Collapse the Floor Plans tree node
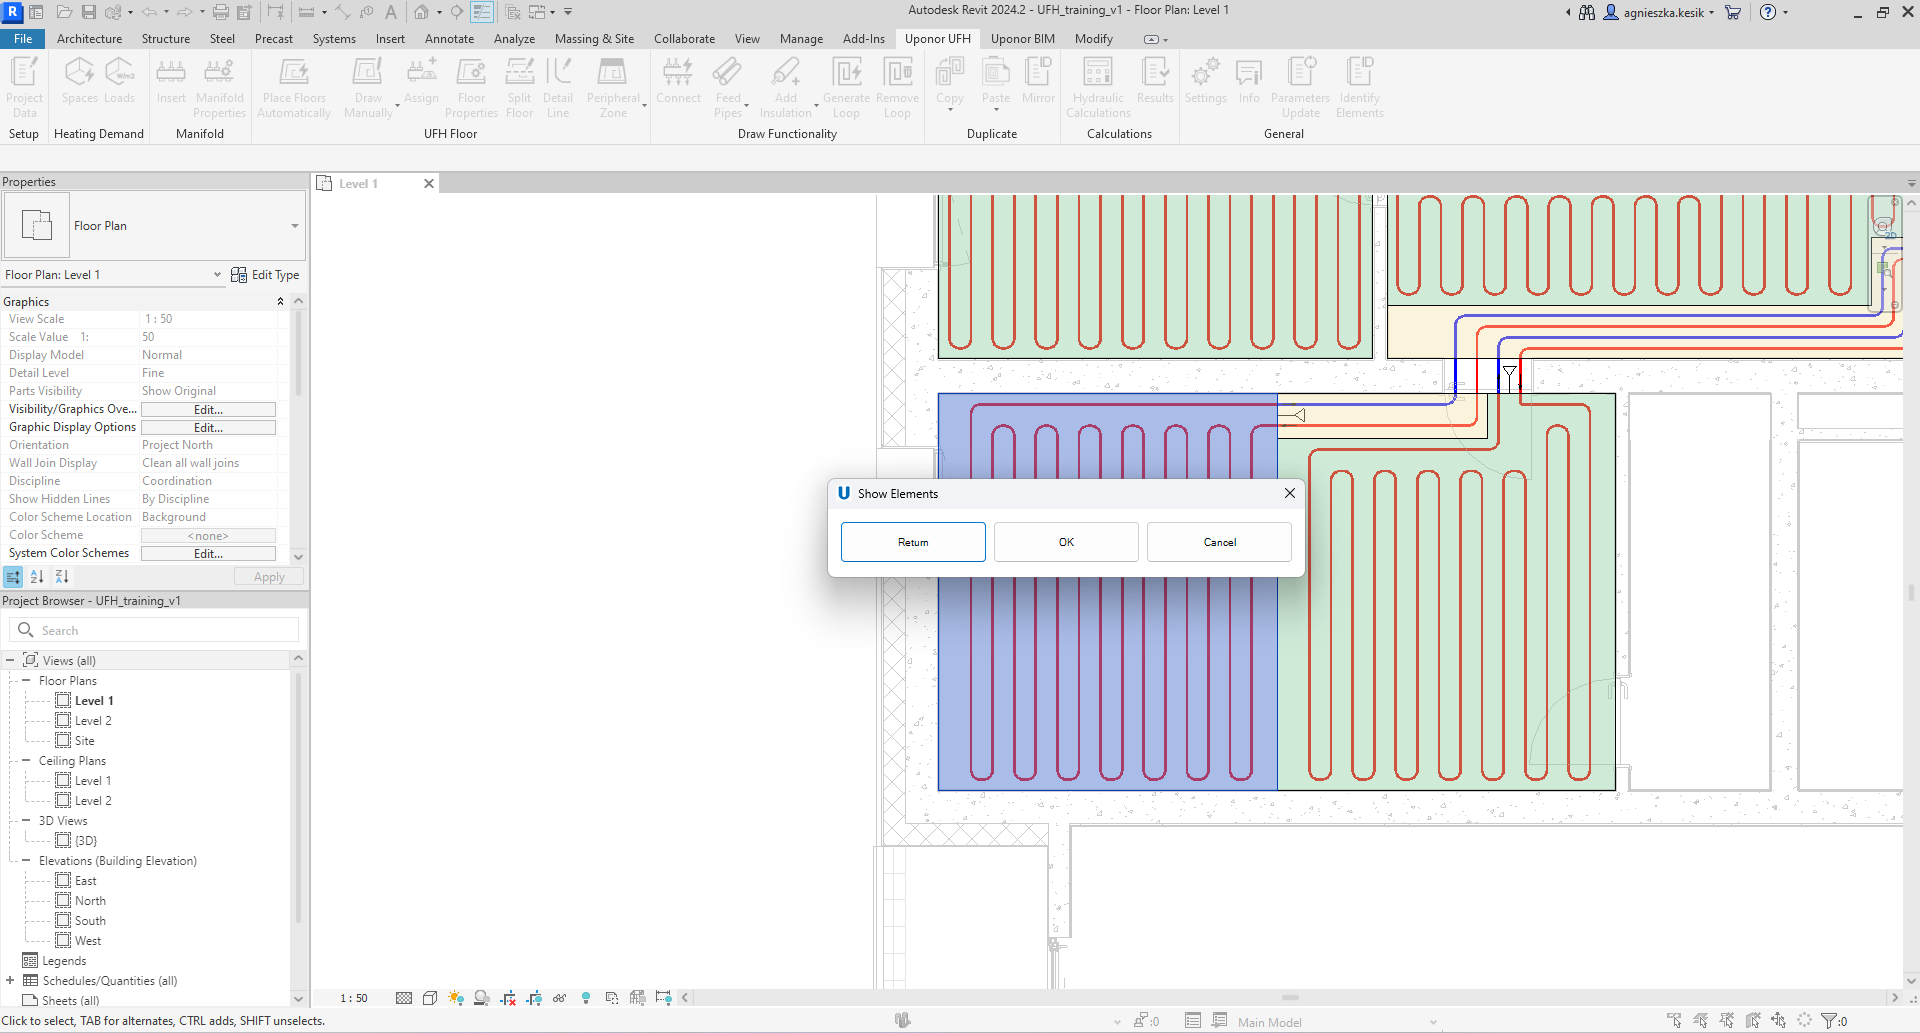 [26, 680]
